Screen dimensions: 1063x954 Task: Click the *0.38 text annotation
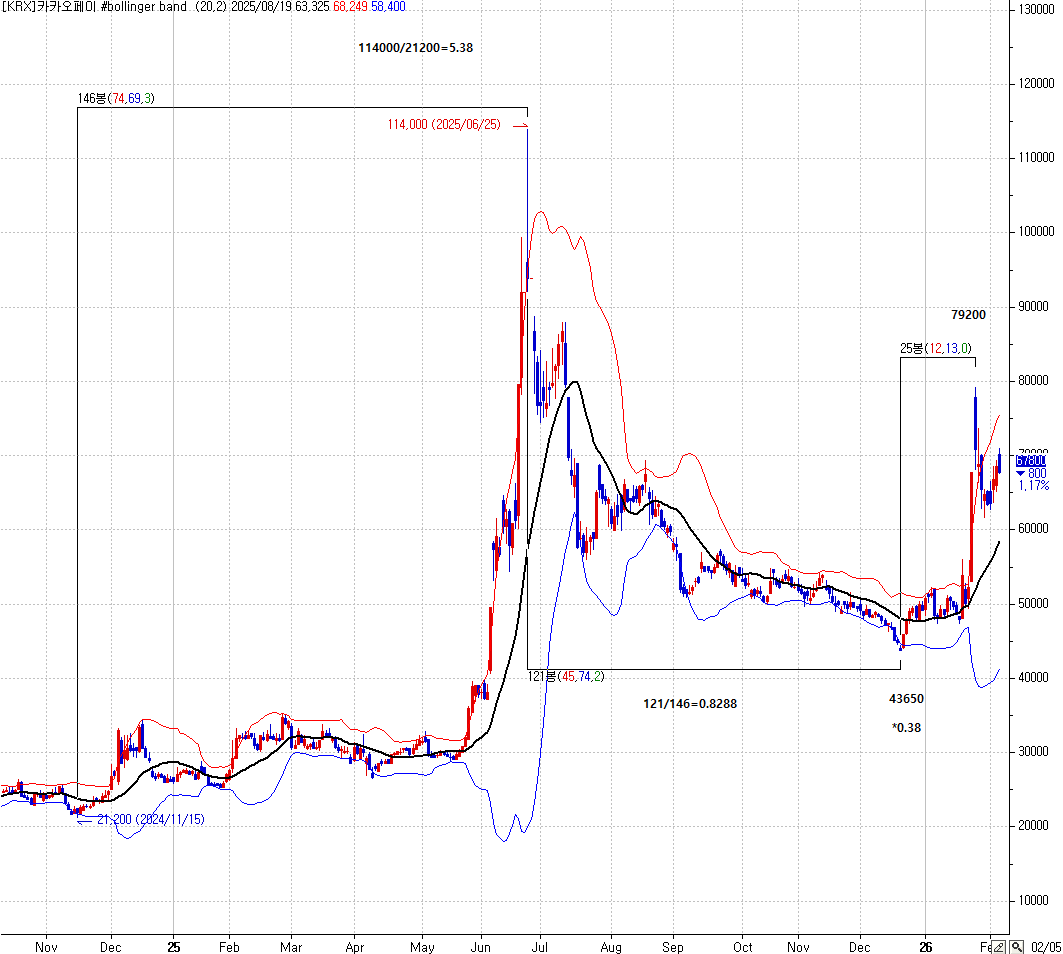tap(906, 728)
